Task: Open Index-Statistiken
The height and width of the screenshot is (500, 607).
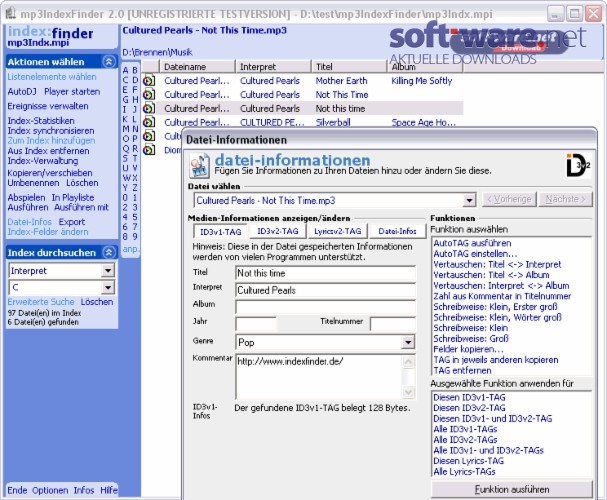Action: click(41, 121)
